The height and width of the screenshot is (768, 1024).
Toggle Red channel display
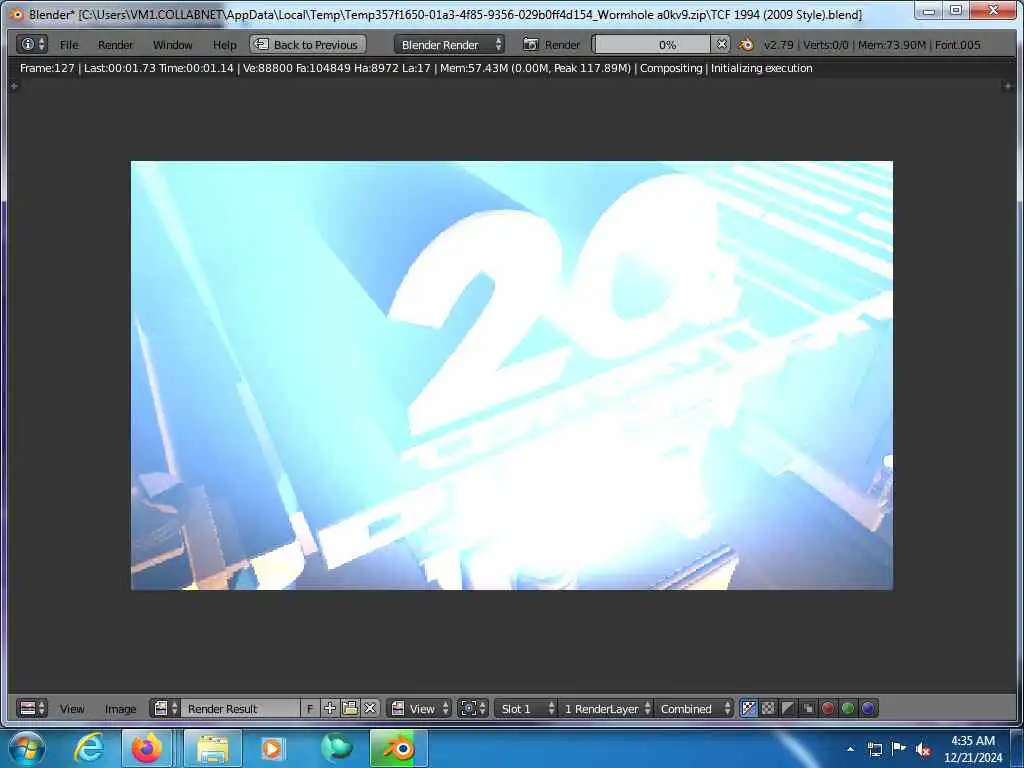(828, 708)
